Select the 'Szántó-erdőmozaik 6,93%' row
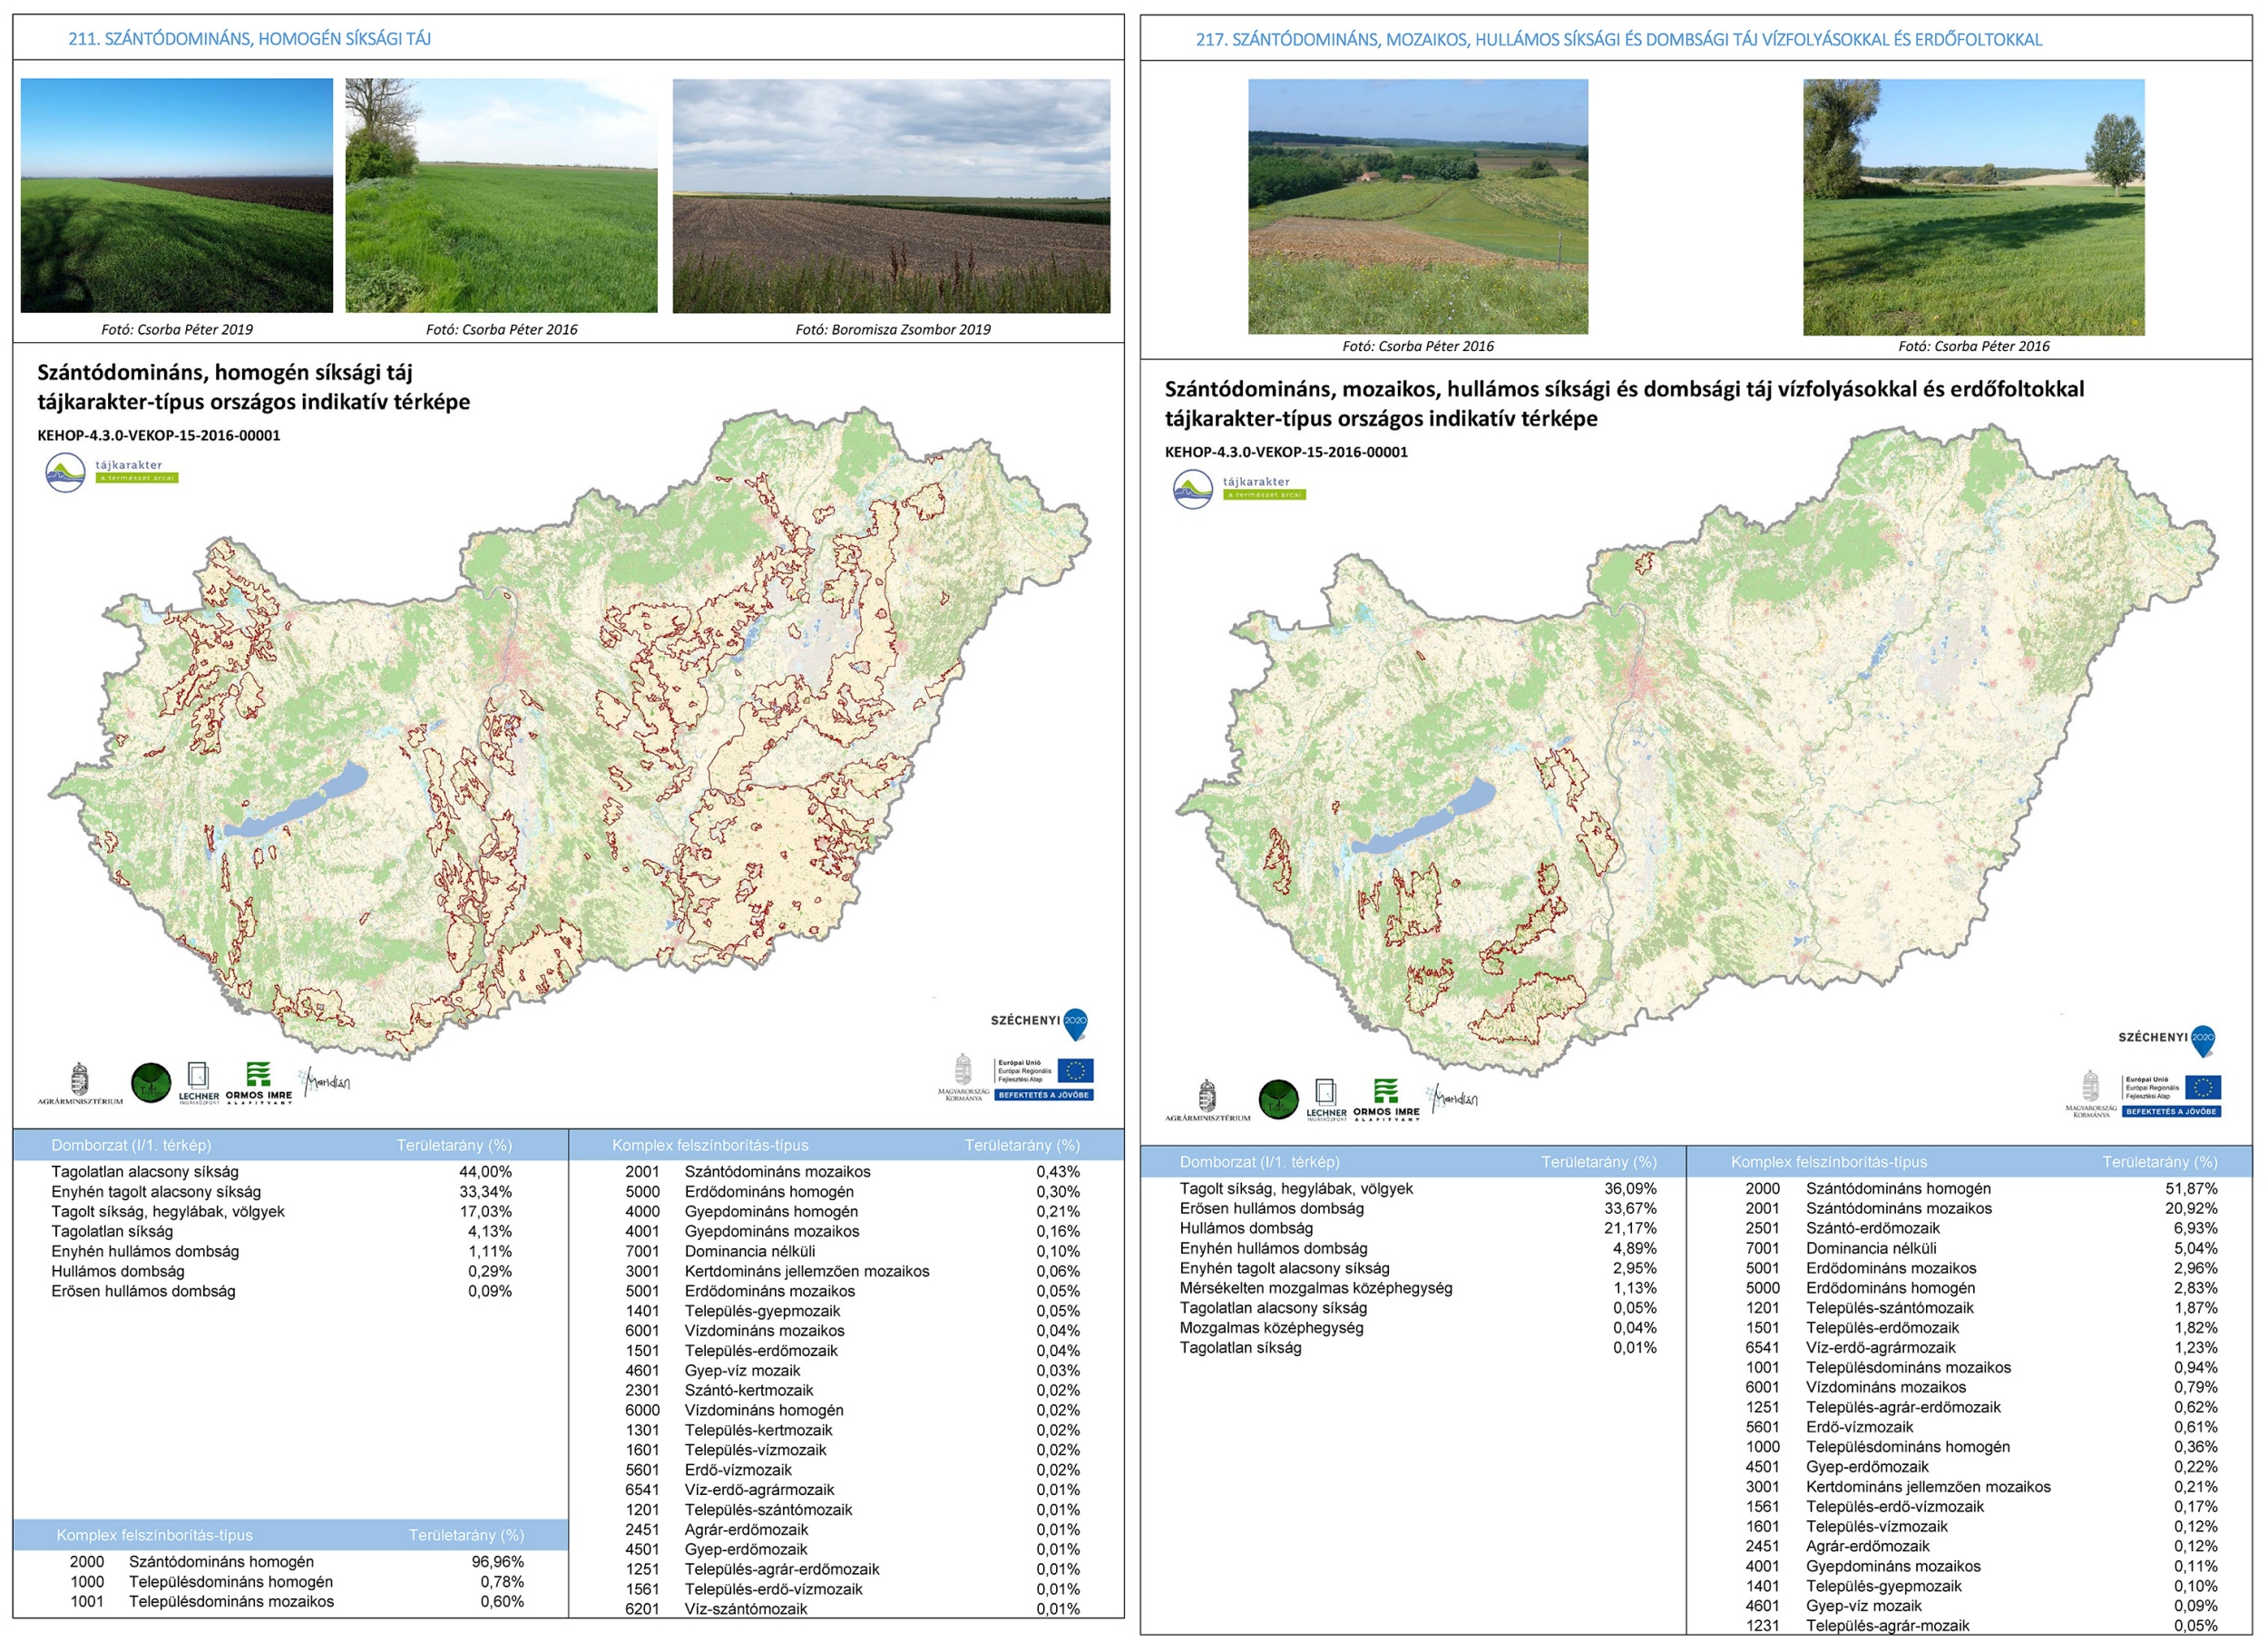Image resolution: width=2268 pixels, height=1651 pixels. [x=1982, y=1229]
